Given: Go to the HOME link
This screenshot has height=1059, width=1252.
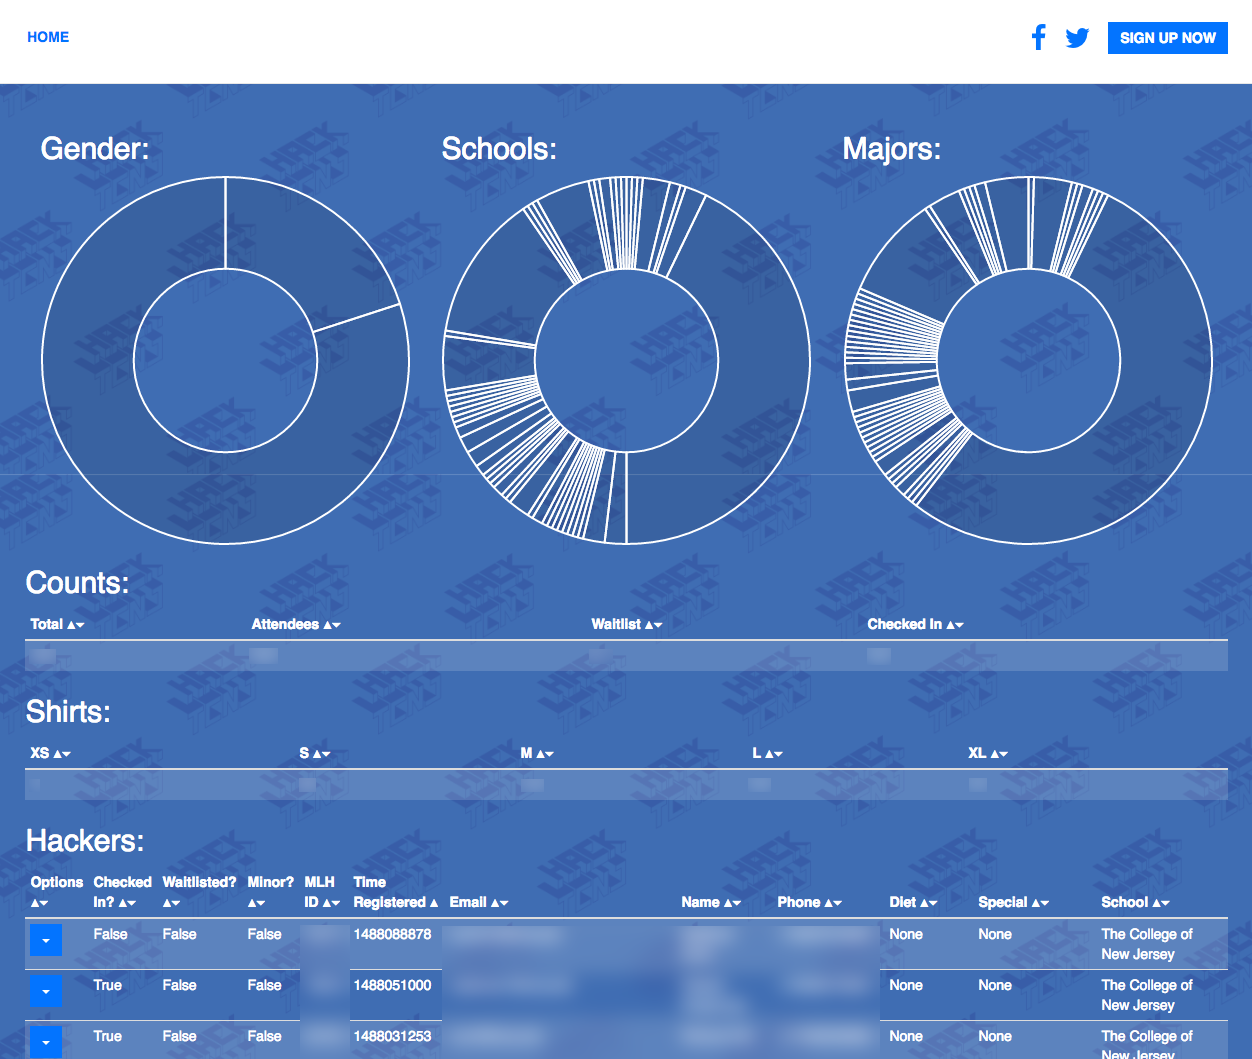Looking at the screenshot, I should pyautogui.click(x=48, y=37).
